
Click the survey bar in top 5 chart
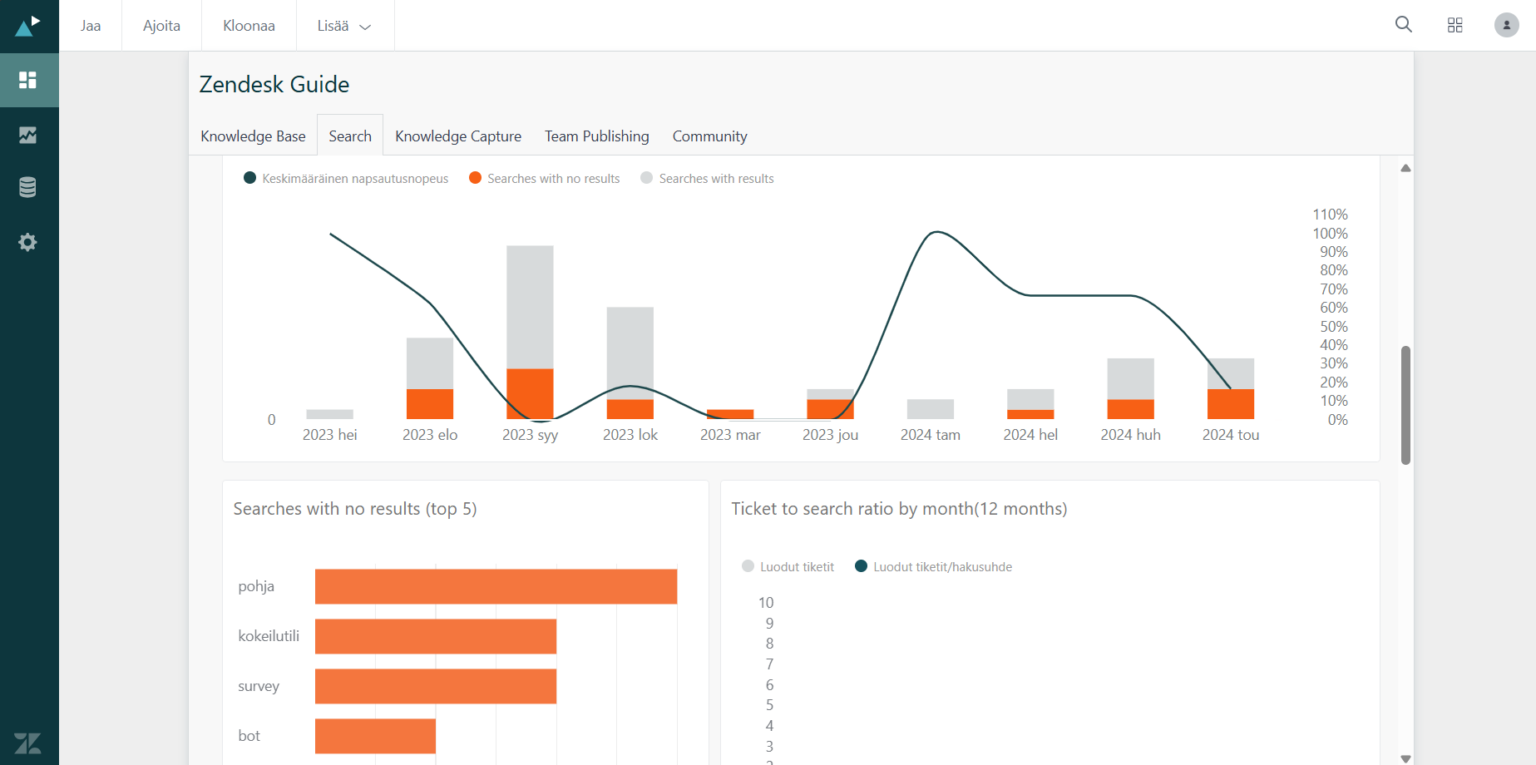click(436, 686)
